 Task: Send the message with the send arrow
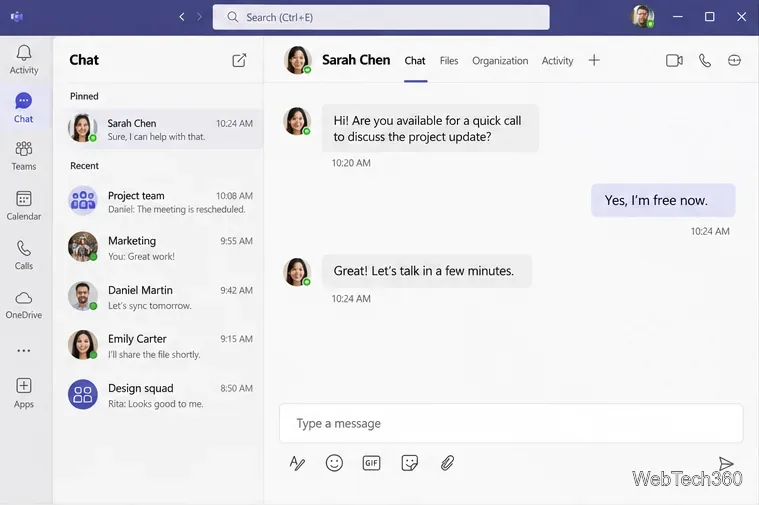(726, 463)
